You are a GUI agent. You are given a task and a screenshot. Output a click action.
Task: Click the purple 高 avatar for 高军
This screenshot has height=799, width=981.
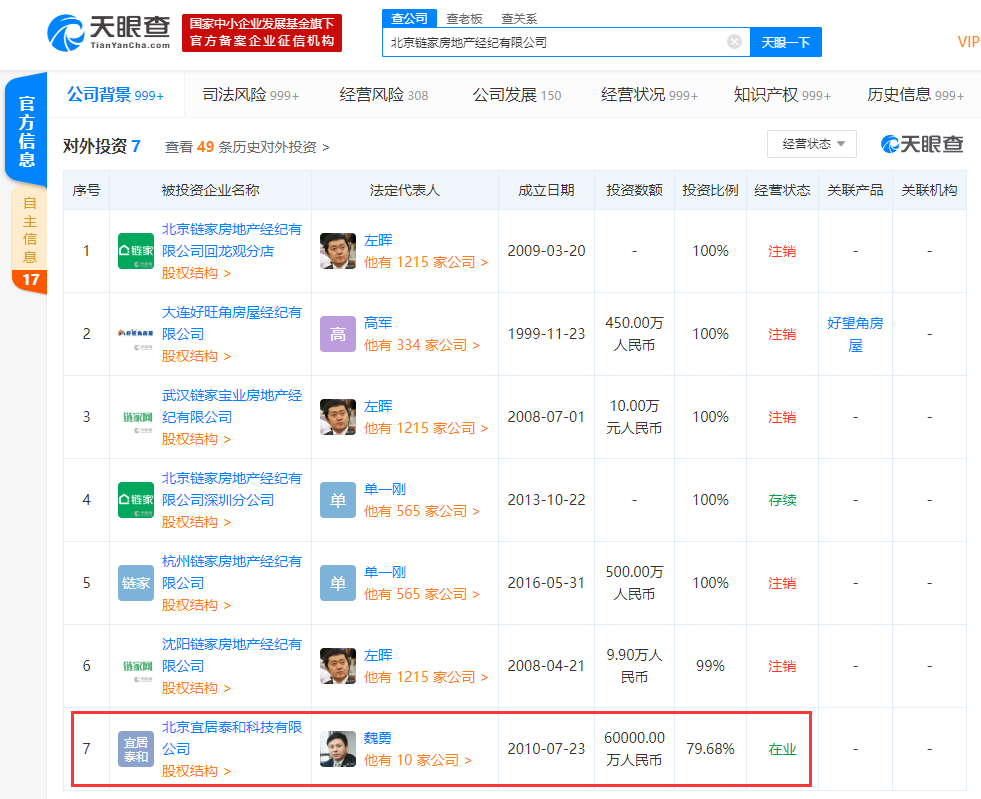[x=338, y=334]
